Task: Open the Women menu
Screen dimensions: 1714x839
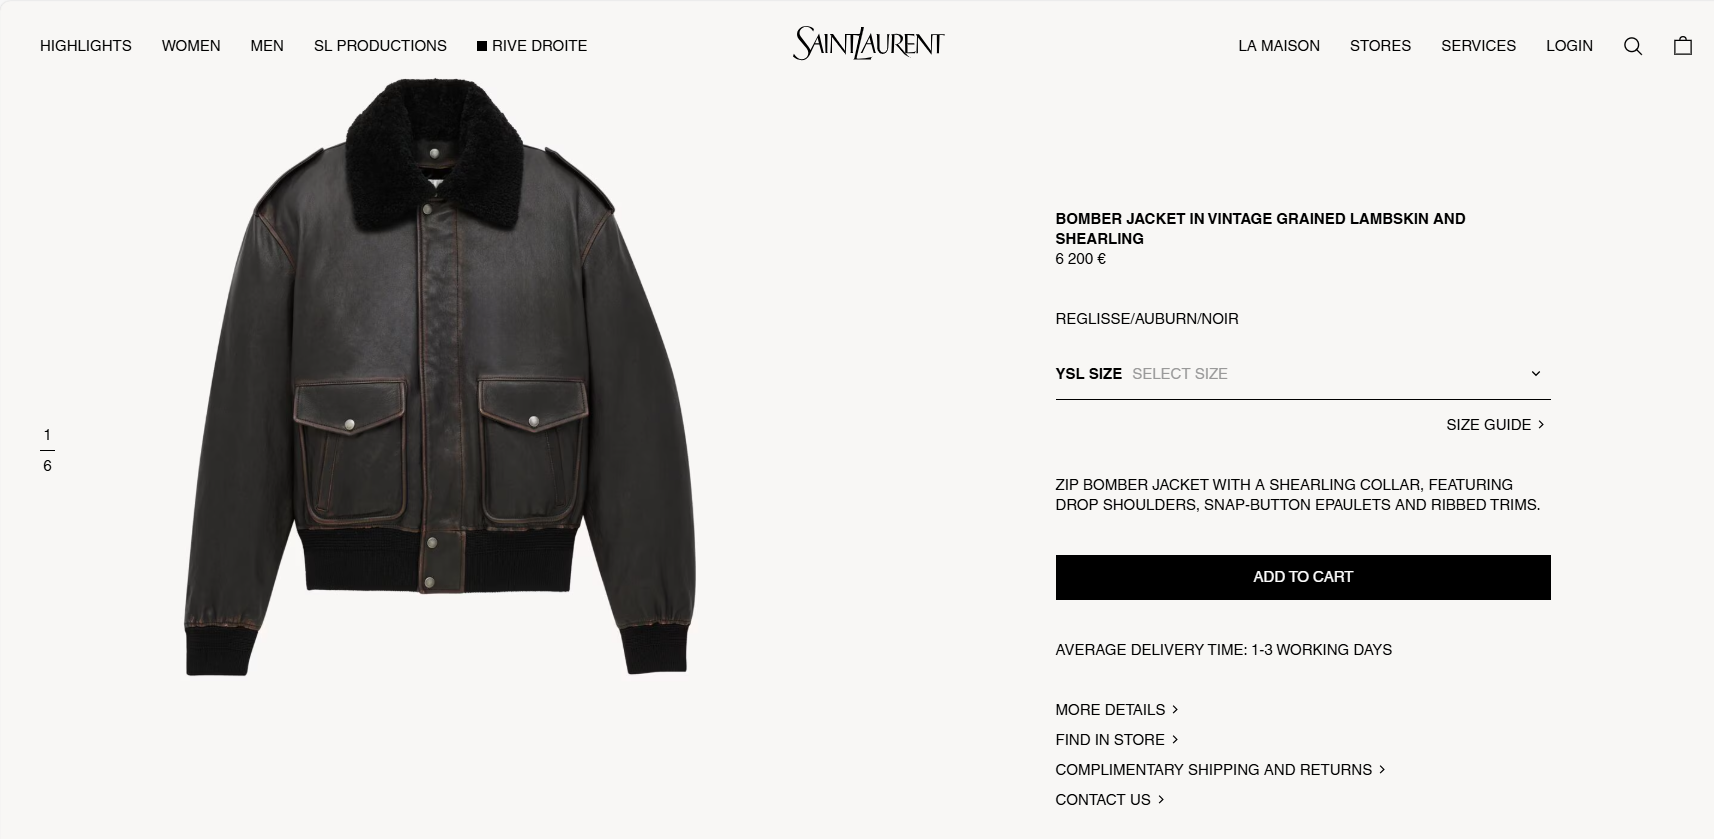Action: 191,46
